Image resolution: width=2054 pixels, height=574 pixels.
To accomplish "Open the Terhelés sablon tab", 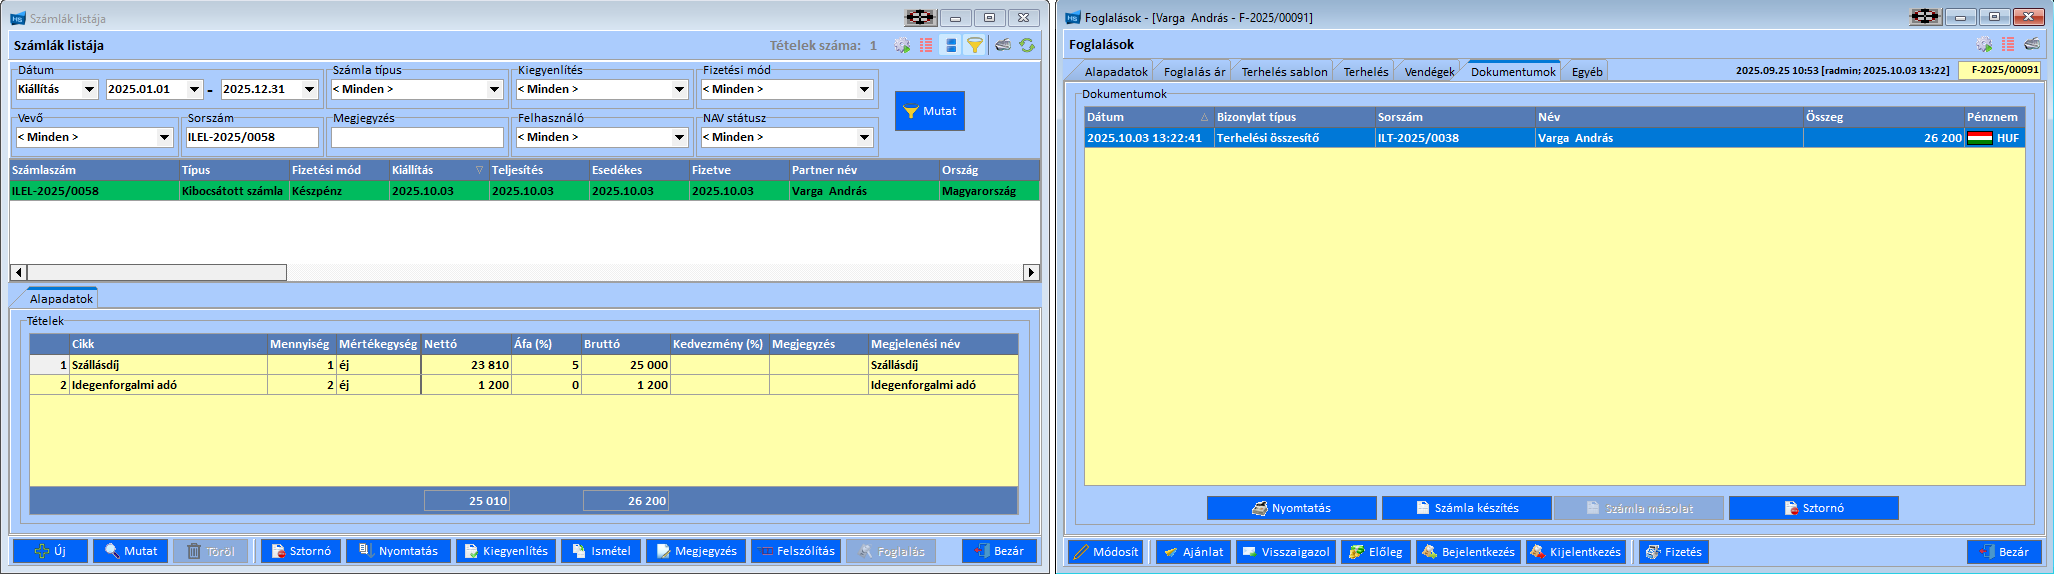I will tap(1284, 72).
